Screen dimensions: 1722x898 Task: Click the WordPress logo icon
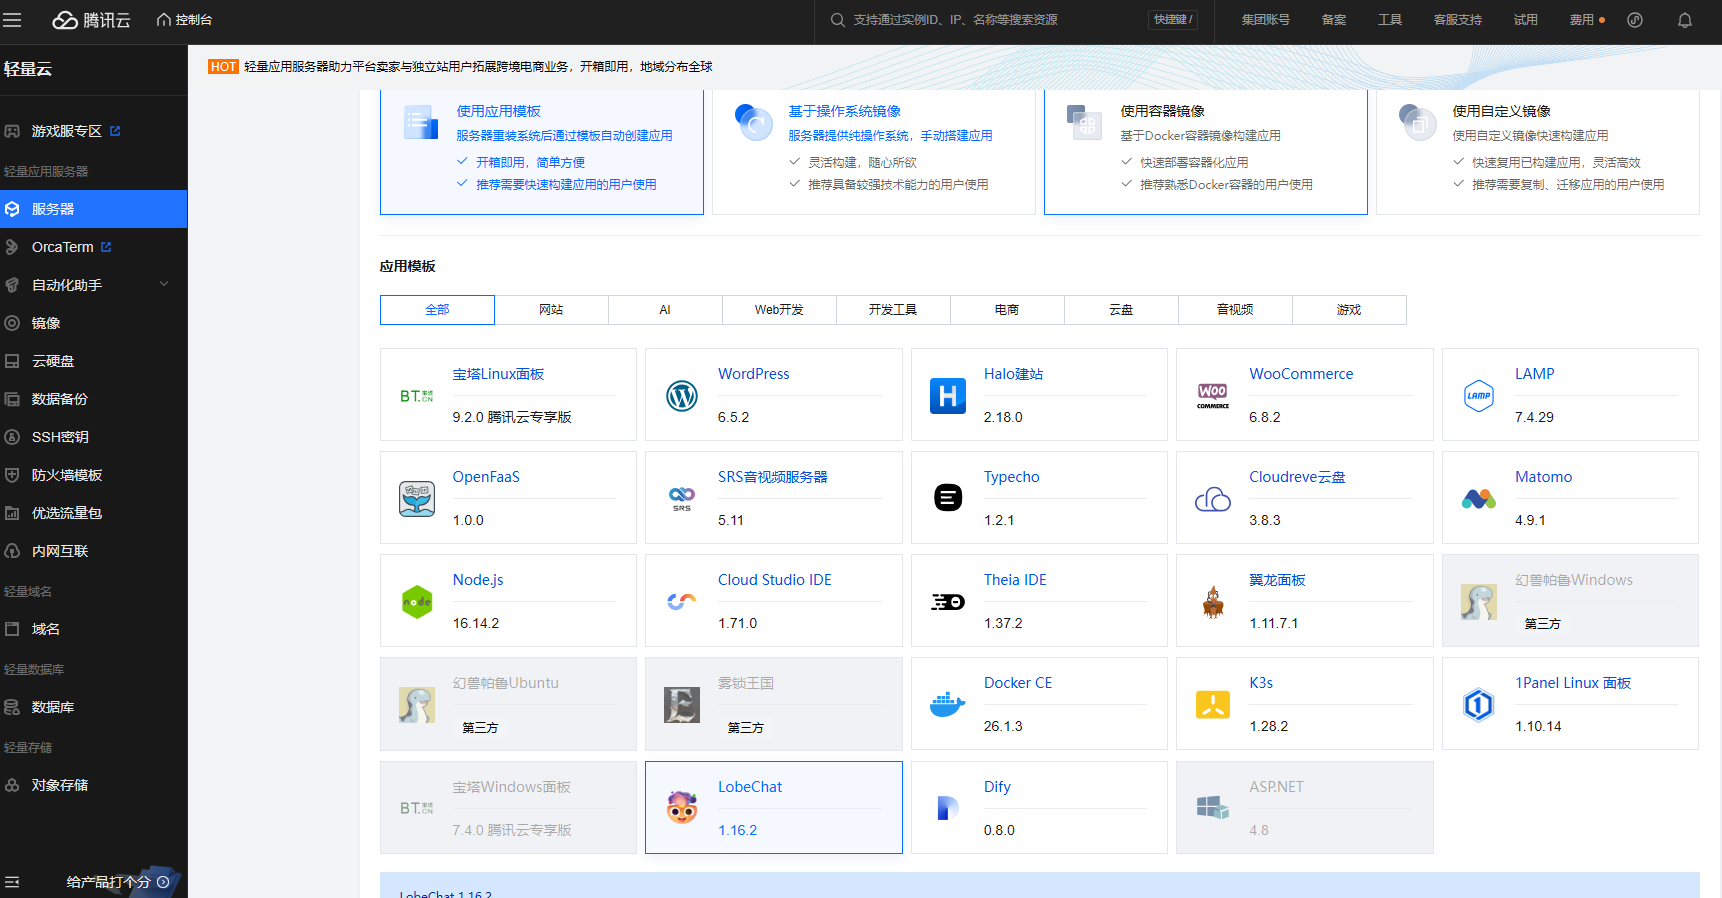point(682,396)
